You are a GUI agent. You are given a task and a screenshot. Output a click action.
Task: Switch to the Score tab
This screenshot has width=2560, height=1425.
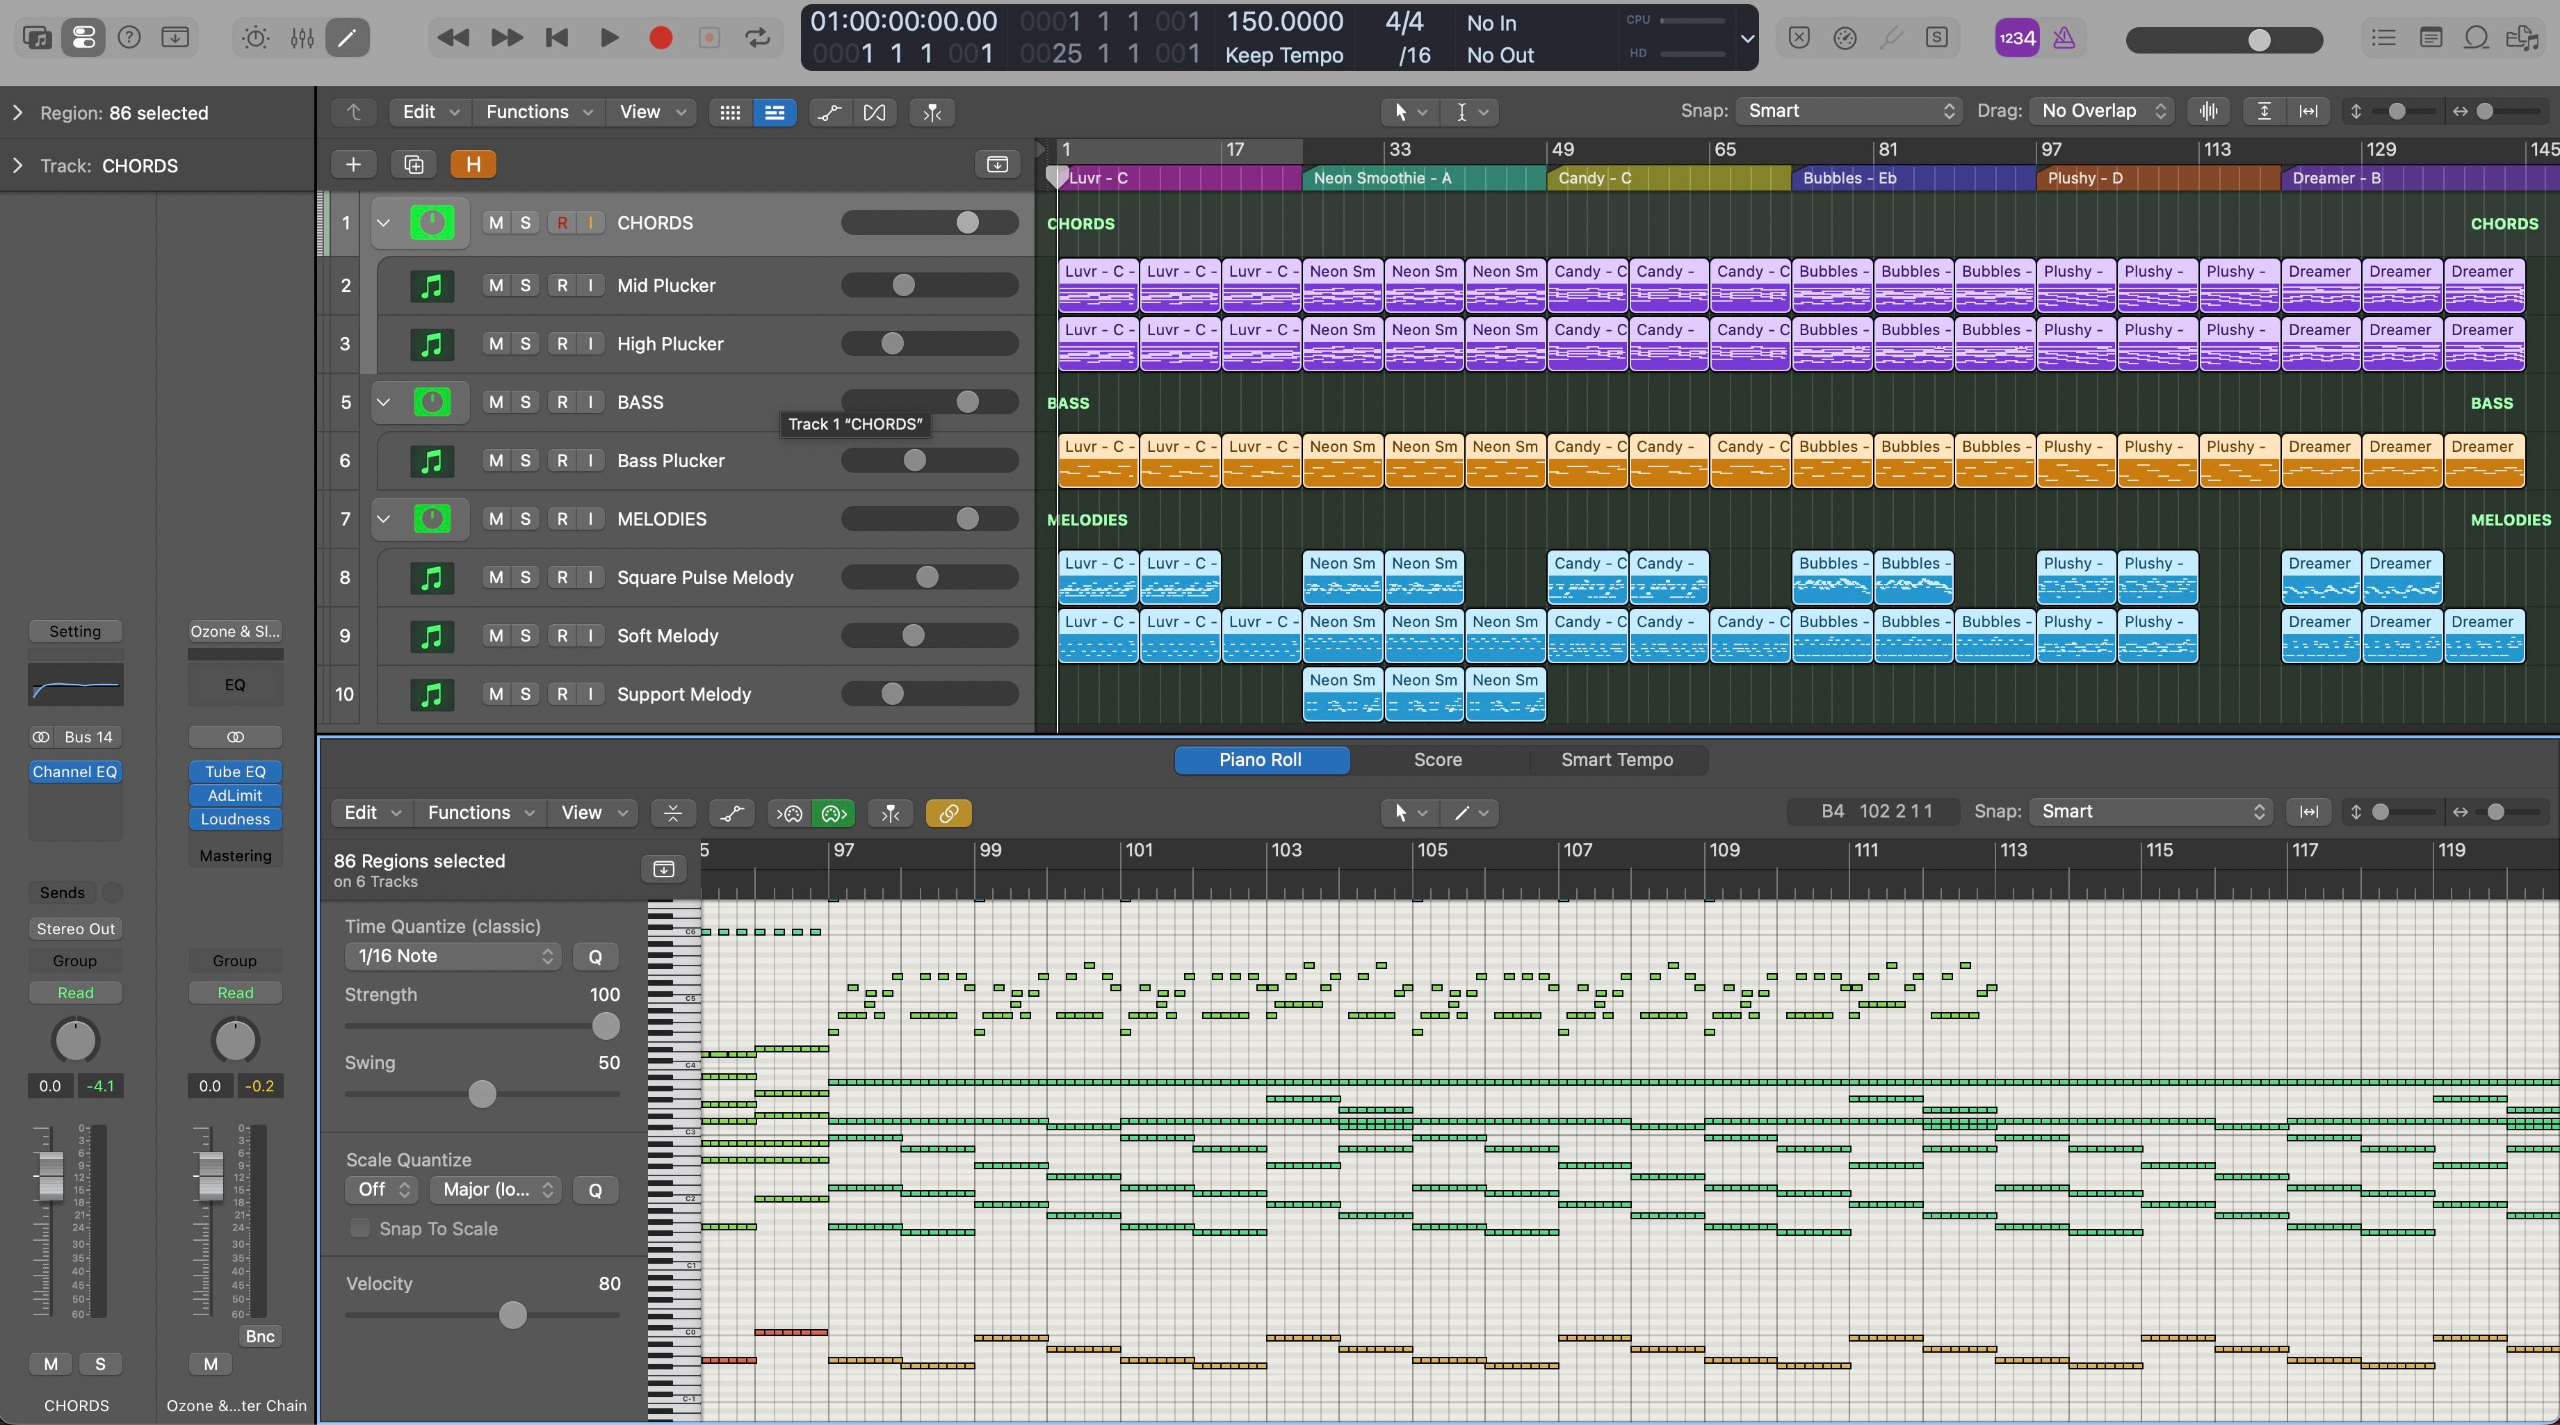click(1437, 760)
